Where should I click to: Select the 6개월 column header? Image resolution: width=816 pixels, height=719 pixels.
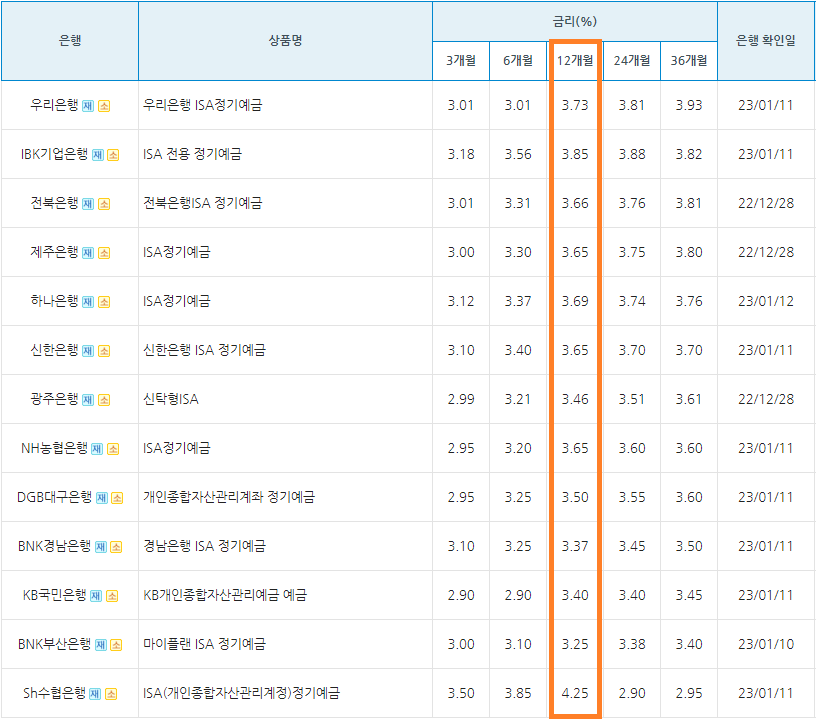click(x=518, y=61)
